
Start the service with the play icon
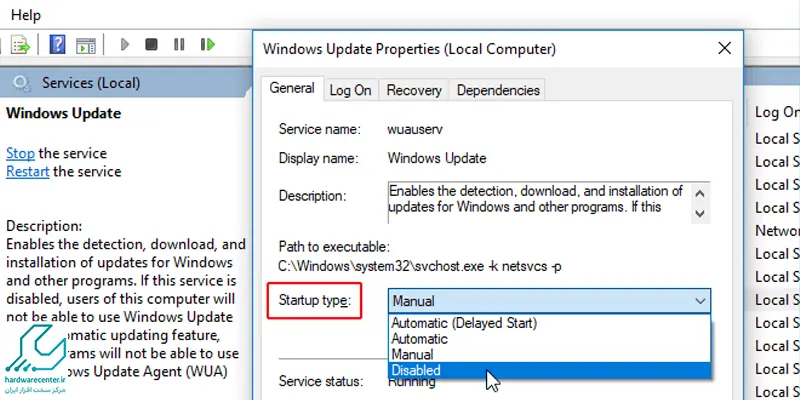(x=124, y=45)
